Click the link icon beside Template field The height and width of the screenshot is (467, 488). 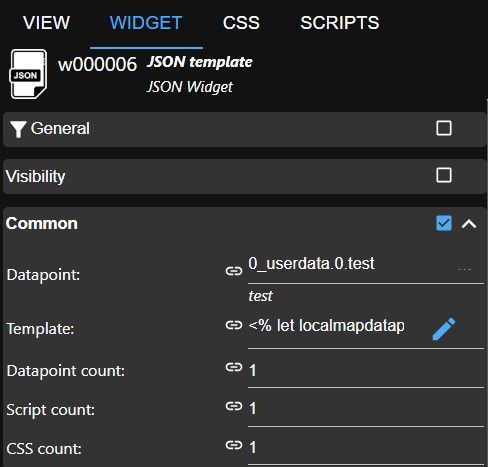pos(234,325)
